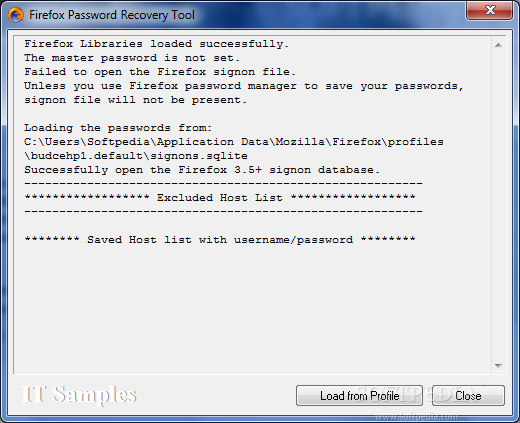Click the Firefox icon in the title bar

16,15
